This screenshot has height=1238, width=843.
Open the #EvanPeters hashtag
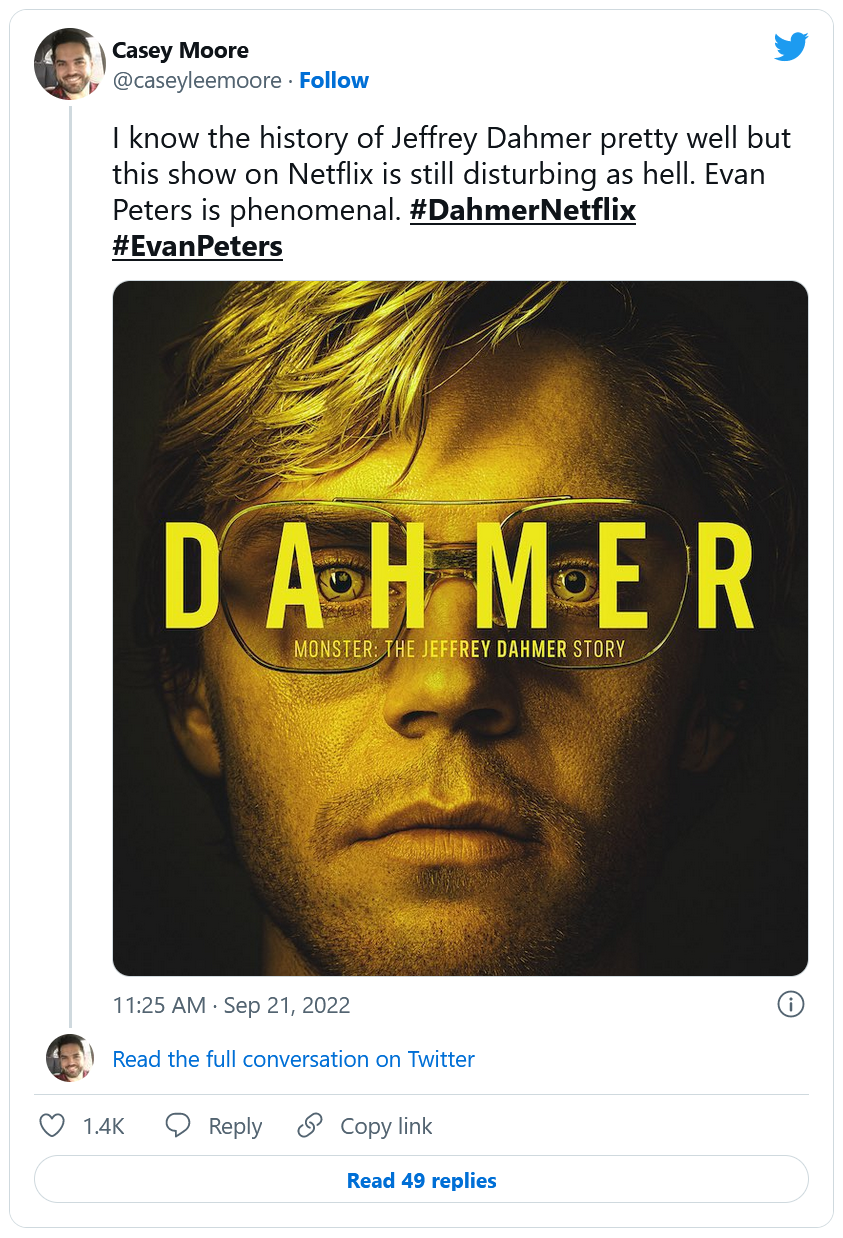coord(197,246)
